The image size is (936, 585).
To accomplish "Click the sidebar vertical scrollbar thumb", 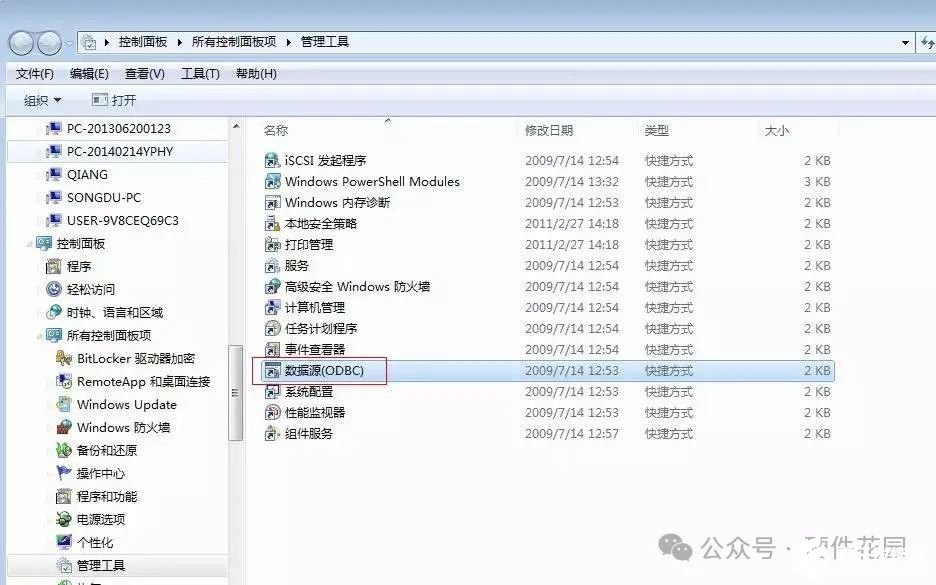I will tap(236, 393).
